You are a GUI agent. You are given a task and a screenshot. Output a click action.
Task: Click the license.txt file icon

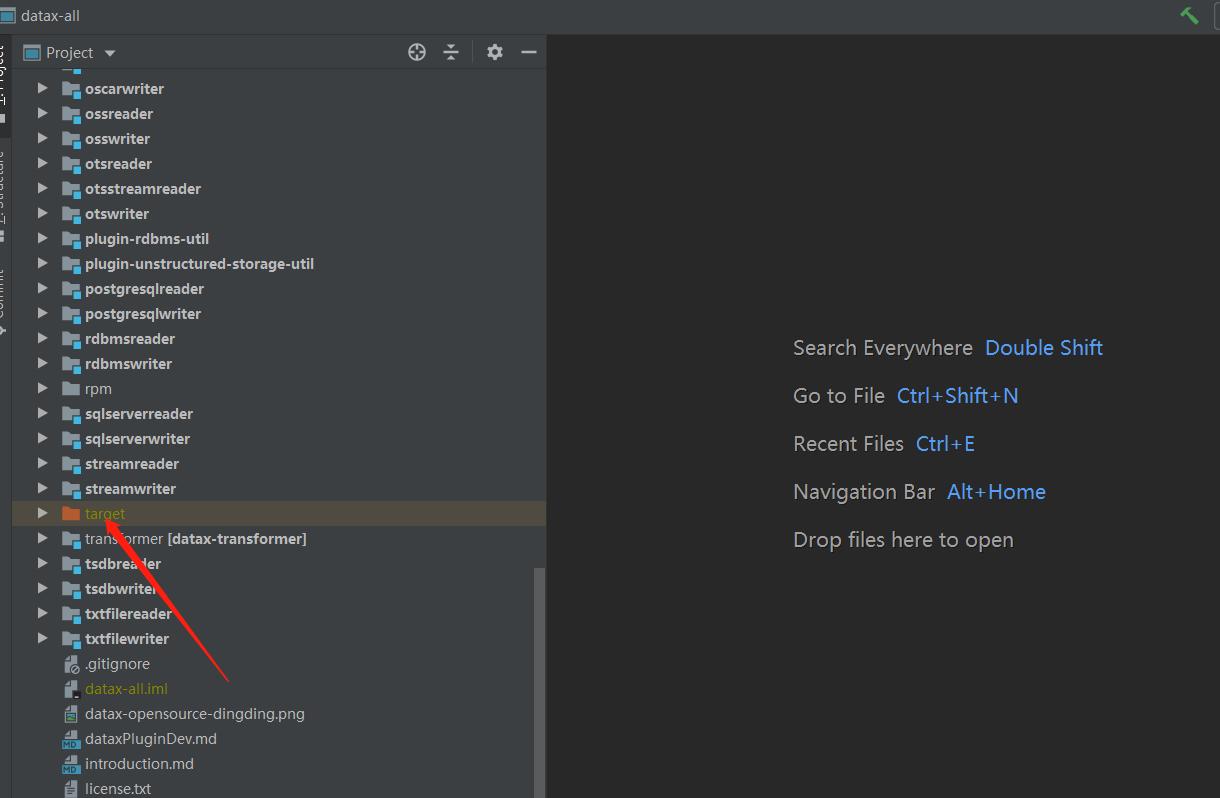point(71,789)
